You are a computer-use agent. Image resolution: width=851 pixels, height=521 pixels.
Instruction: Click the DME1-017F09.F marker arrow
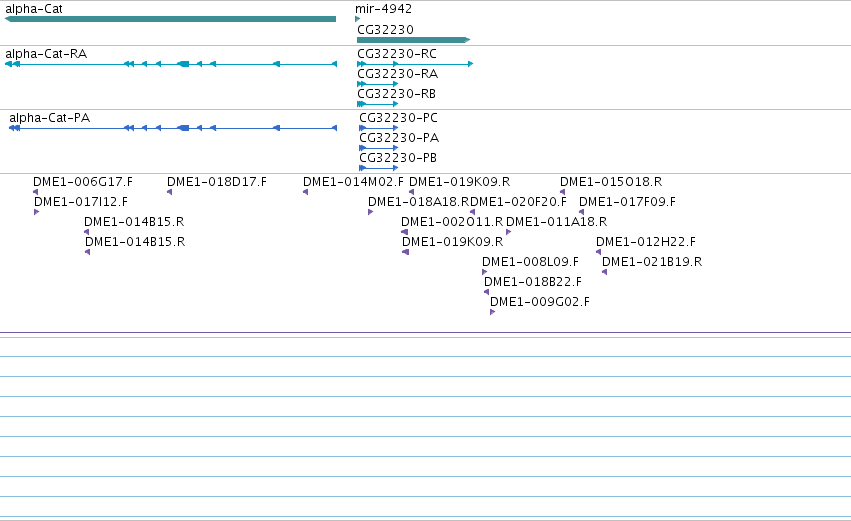click(581, 212)
